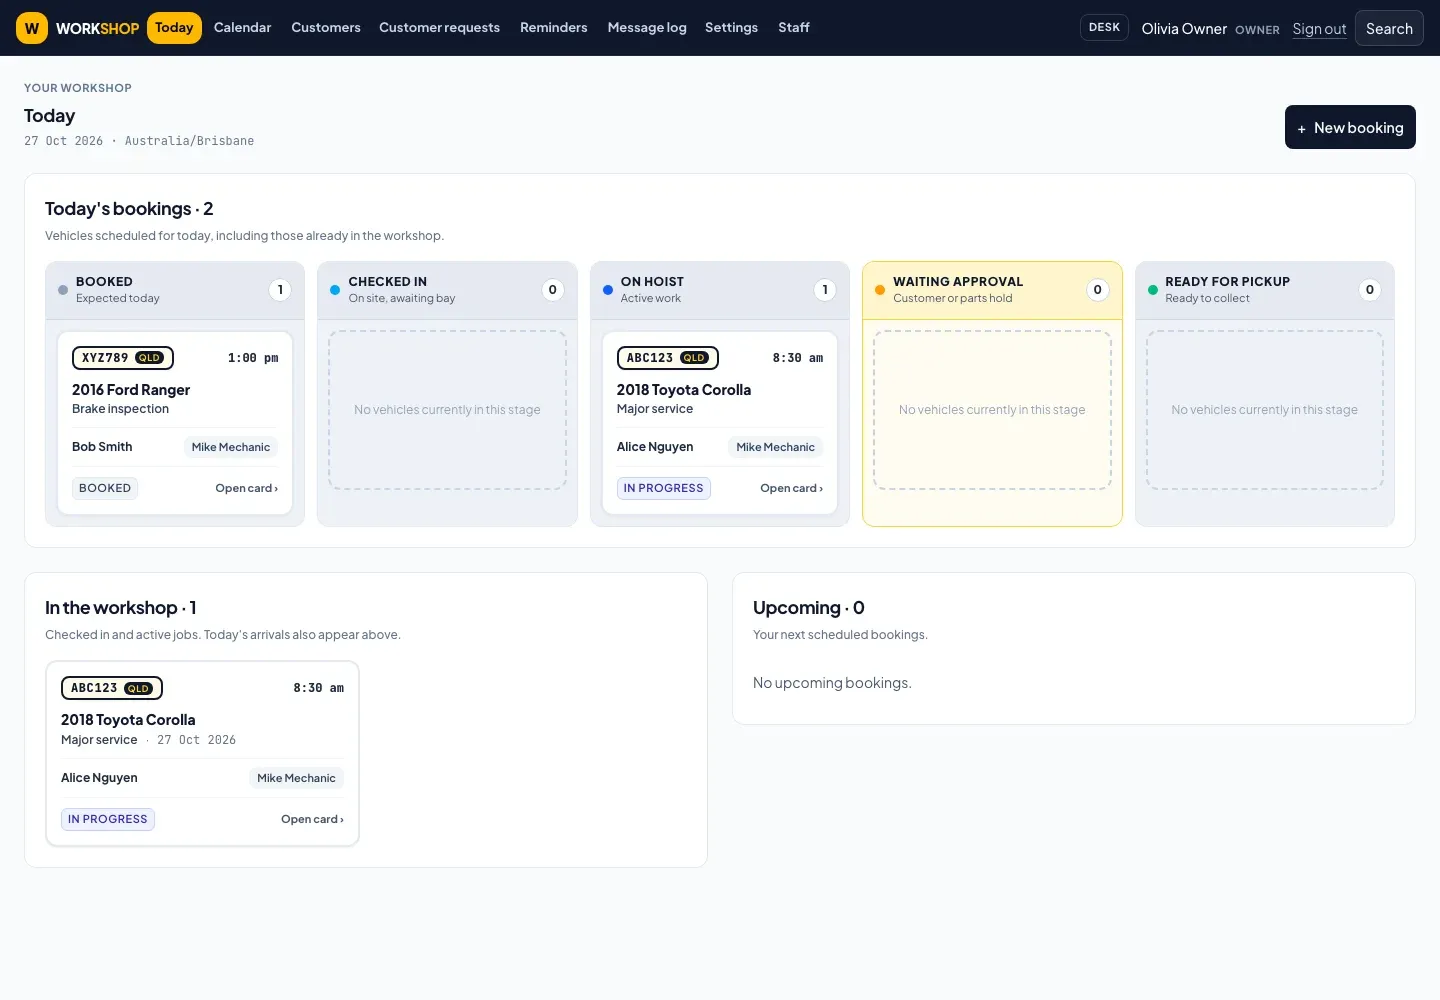Click Mike Mechanic chip on the Ford Ranger card
The height and width of the screenshot is (1000, 1440).
[231, 447]
